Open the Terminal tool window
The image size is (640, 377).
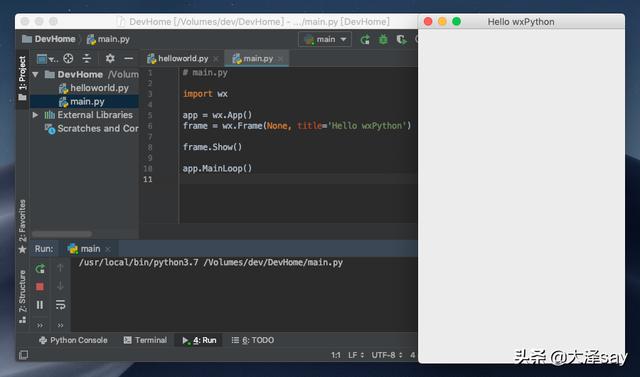point(145,340)
